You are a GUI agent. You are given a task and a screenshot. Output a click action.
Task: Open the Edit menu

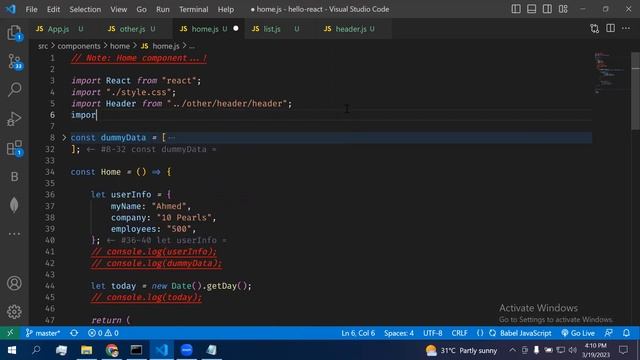click(x=53, y=9)
